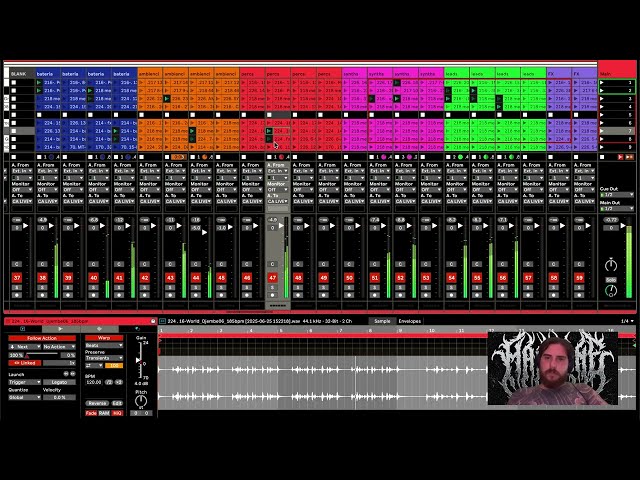640x480 pixels.
Task: Click the Pitch knob in clip view
Action: click(141, 401)
